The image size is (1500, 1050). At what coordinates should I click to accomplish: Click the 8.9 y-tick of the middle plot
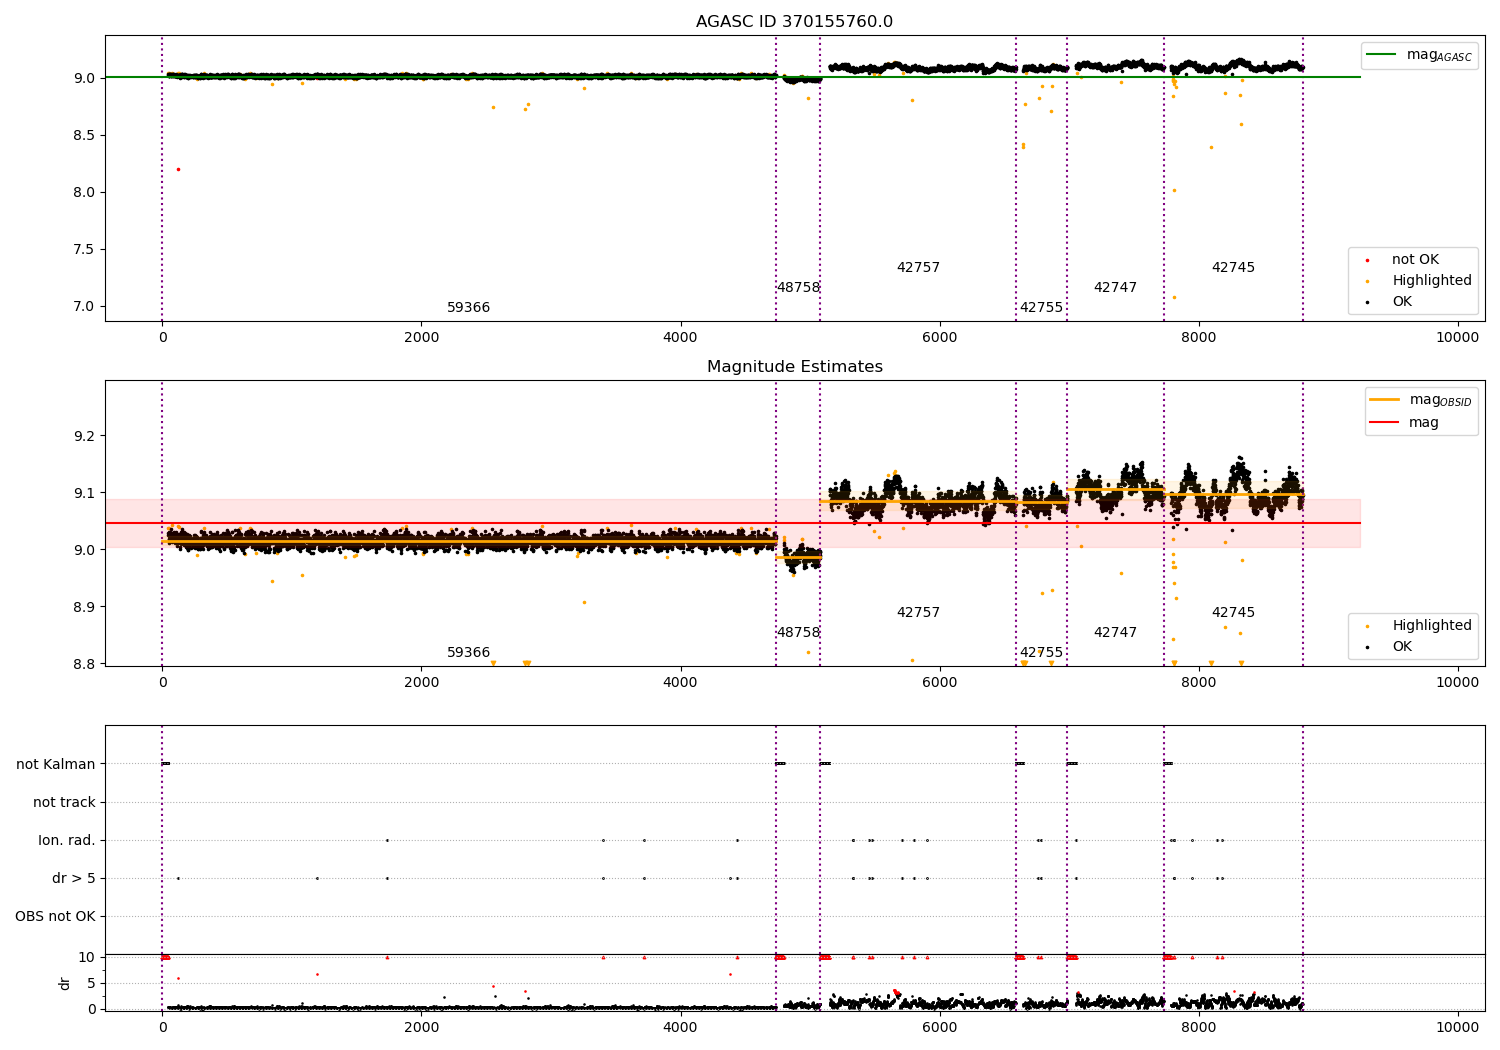tap(85, 607)
